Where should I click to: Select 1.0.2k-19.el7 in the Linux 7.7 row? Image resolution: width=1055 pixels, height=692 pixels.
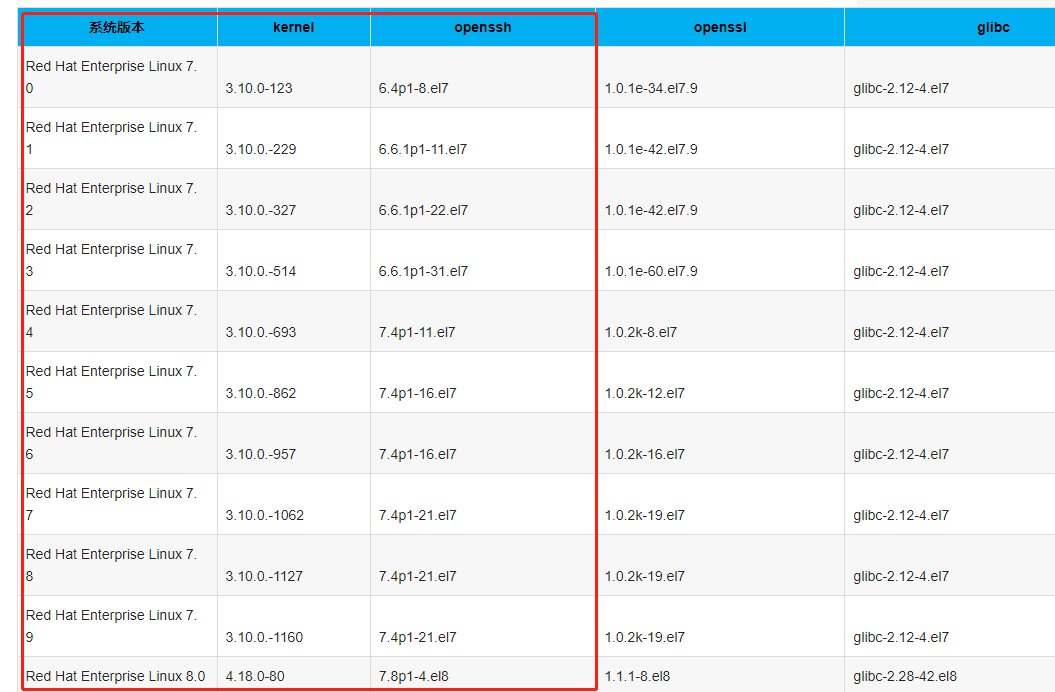(x=645, y=516)
